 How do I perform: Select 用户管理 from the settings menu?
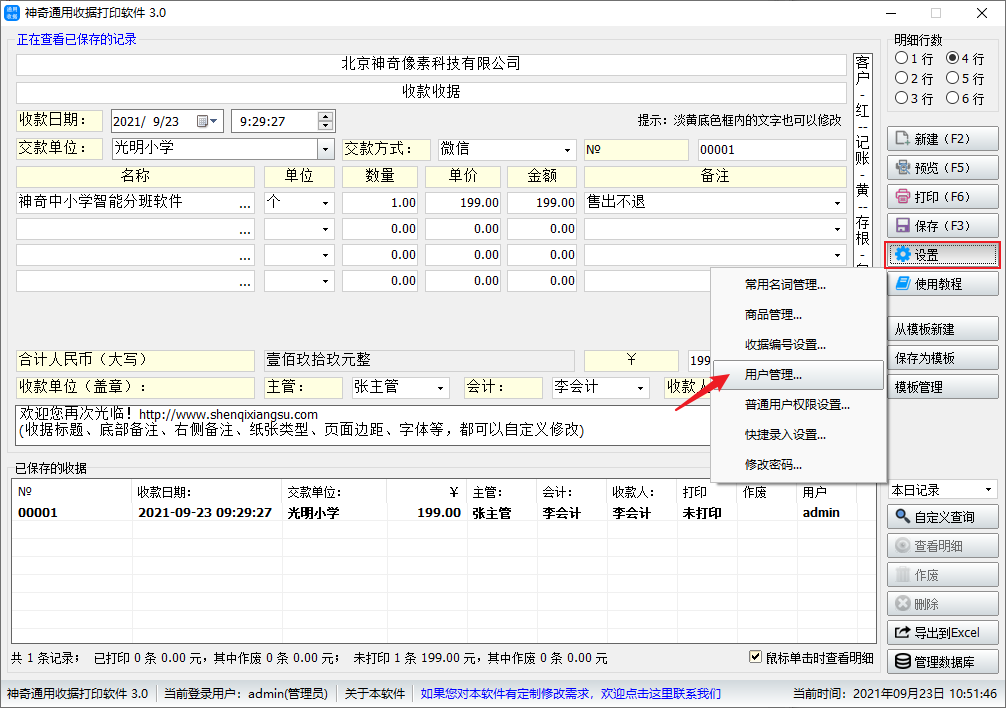coord(773,375)
